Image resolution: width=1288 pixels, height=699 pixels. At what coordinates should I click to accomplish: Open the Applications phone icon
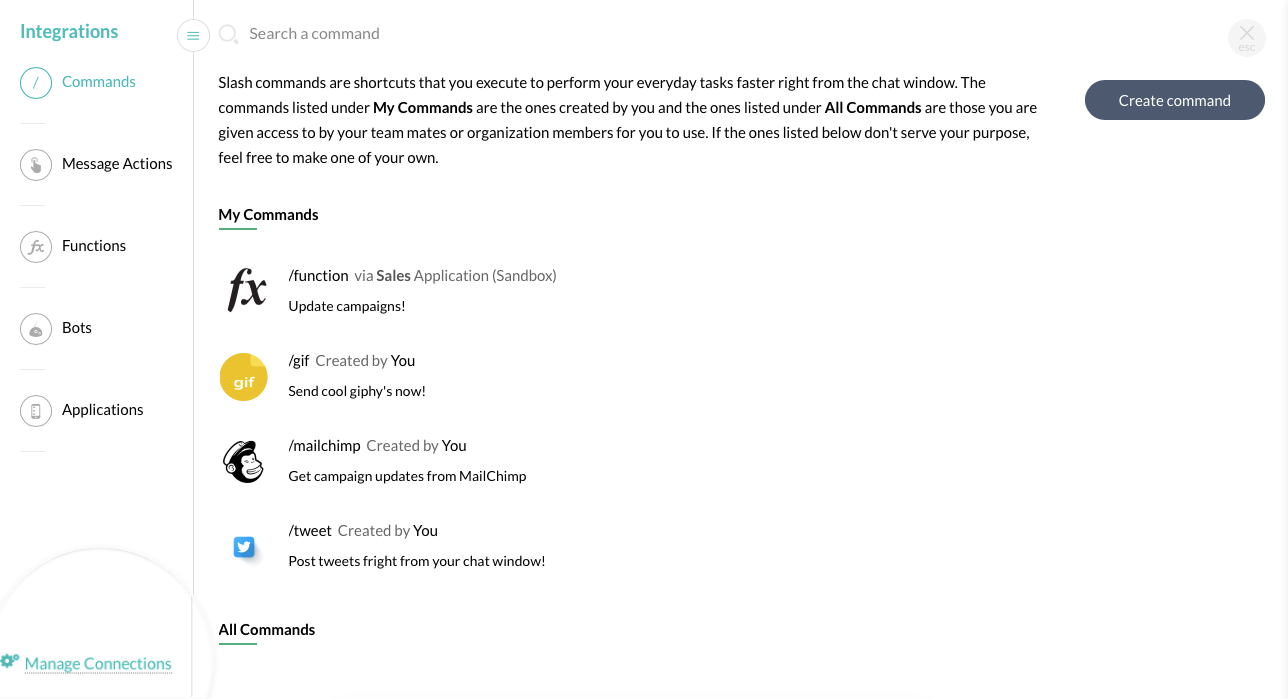pyautogui.click(x=36, y=410)
